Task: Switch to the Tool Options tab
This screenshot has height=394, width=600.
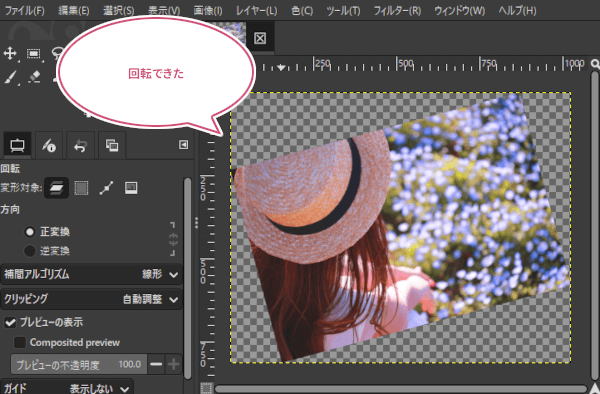Action: pyautogui.click(x=17, y=145)
